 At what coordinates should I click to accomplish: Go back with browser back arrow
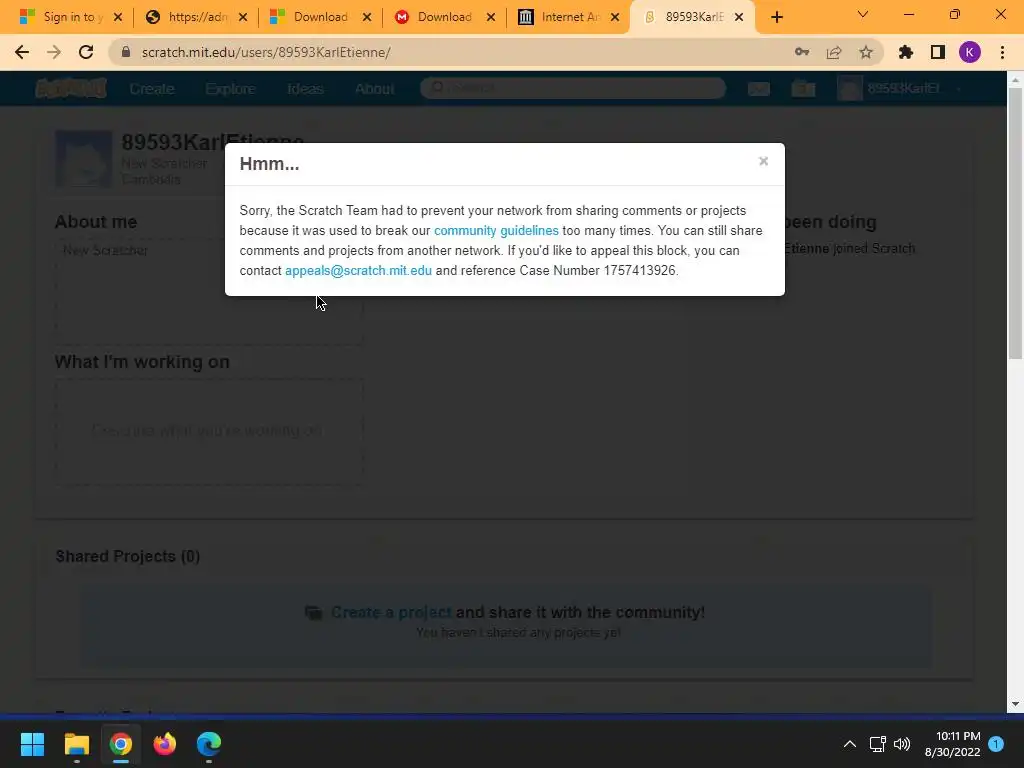pyautogui.click(x=22, y=52)
